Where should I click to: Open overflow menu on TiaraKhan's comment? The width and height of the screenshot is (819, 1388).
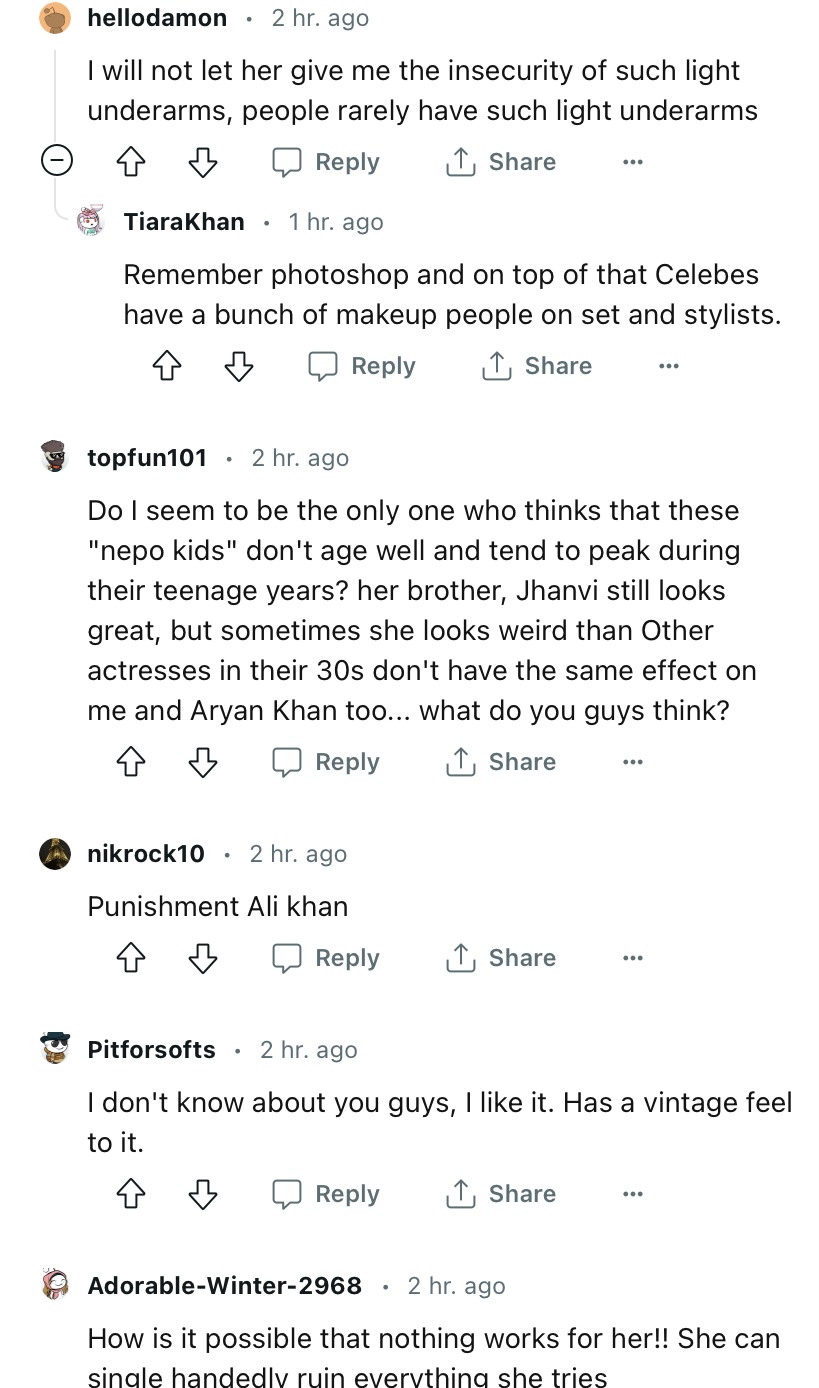(668, 366)
